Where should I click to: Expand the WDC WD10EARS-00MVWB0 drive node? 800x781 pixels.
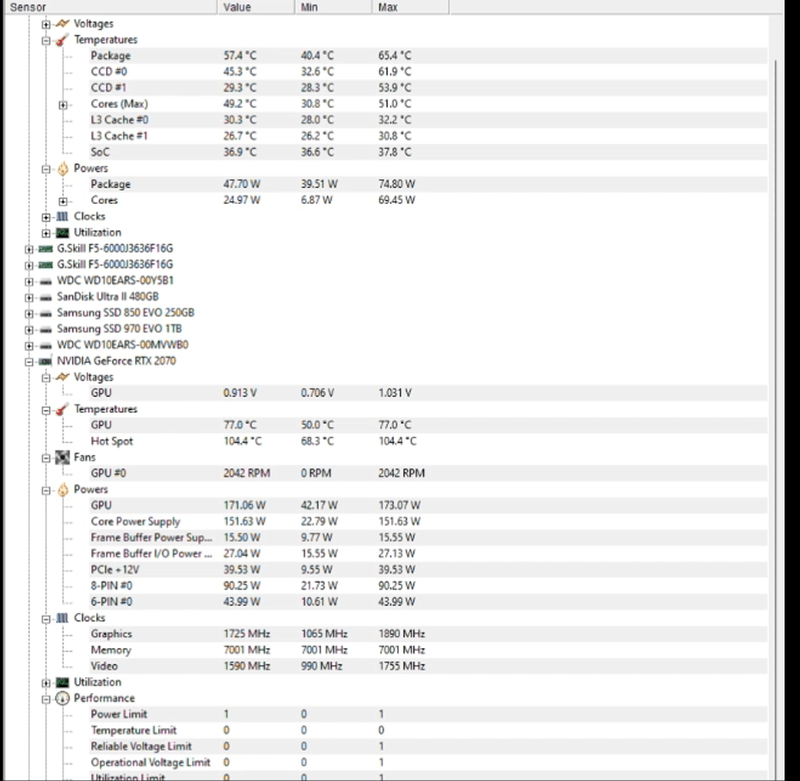point(29,346)
